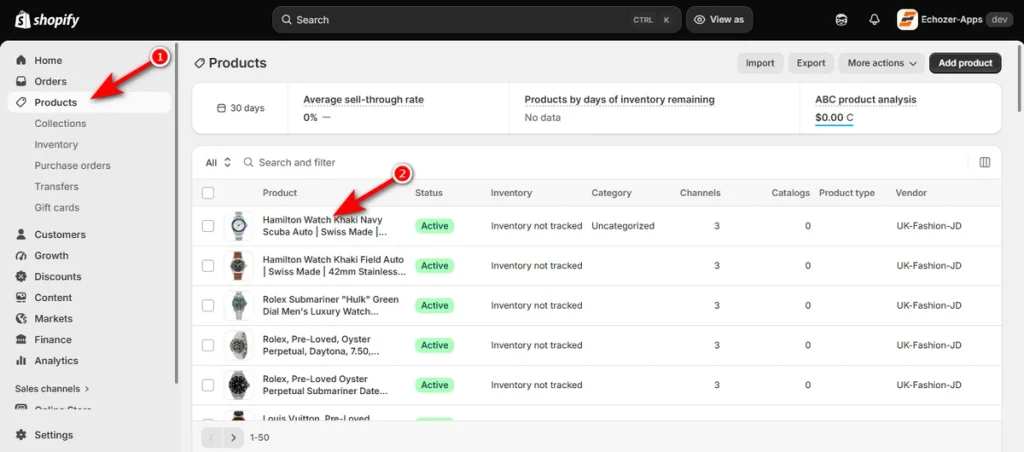The height and width of the screenshot is (452, 1024).
Task: Open Hamilton Khaki Navy Scuba watch thumbnail
Action: pyautogui.click(x=238, y=226)
